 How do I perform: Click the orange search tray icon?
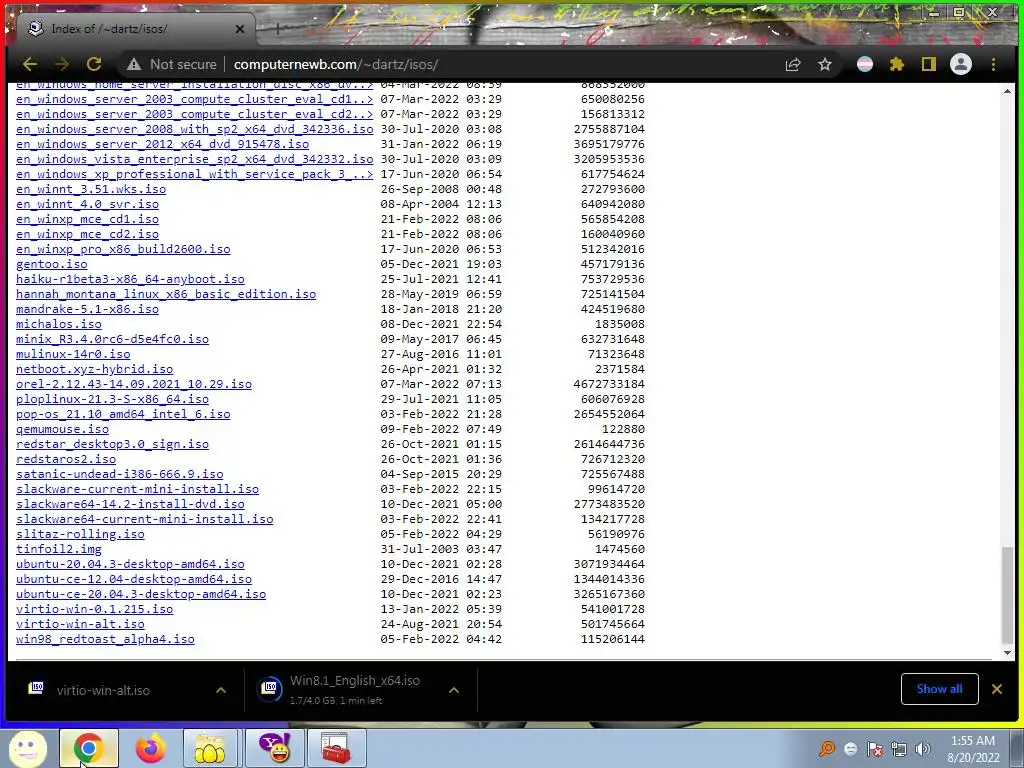click(827, 748)
